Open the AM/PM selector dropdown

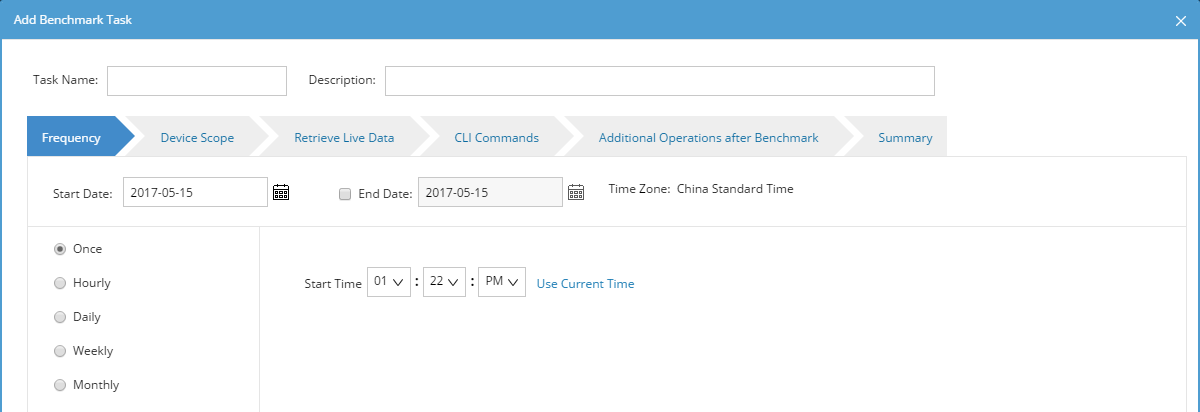[x=502, y=283]
